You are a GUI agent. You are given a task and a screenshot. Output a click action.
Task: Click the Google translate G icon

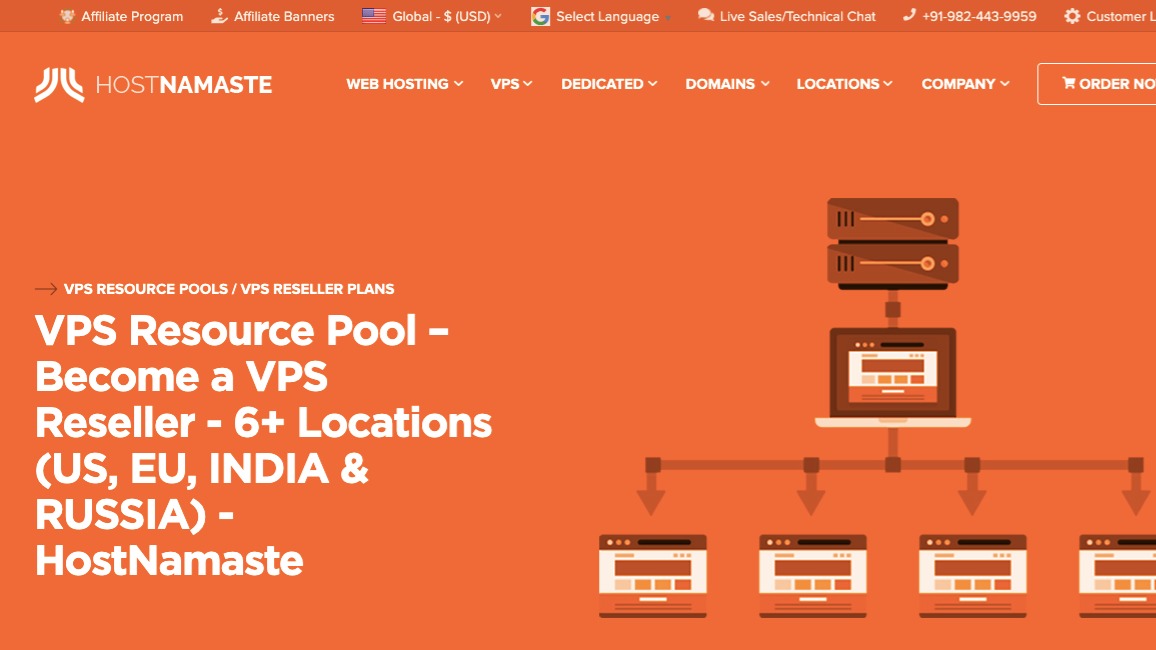coord(540,16)
